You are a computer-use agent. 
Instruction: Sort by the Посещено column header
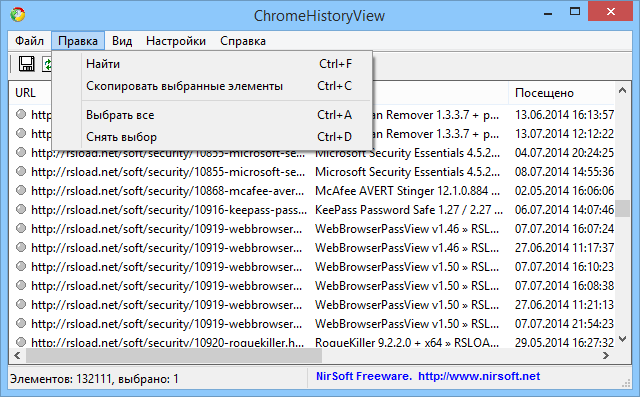(561, 93)
